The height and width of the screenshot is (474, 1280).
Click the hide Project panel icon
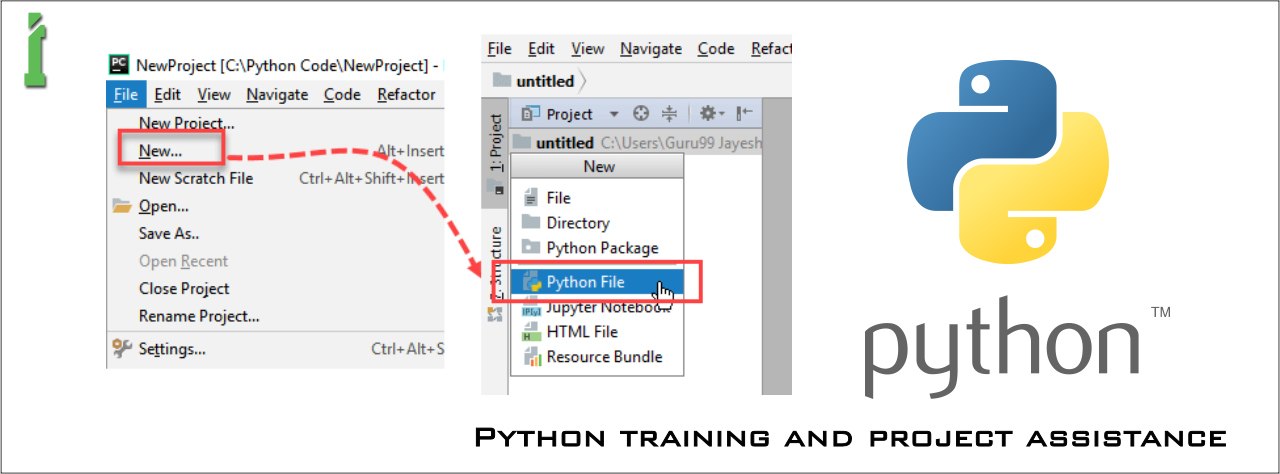click(744, 114)
